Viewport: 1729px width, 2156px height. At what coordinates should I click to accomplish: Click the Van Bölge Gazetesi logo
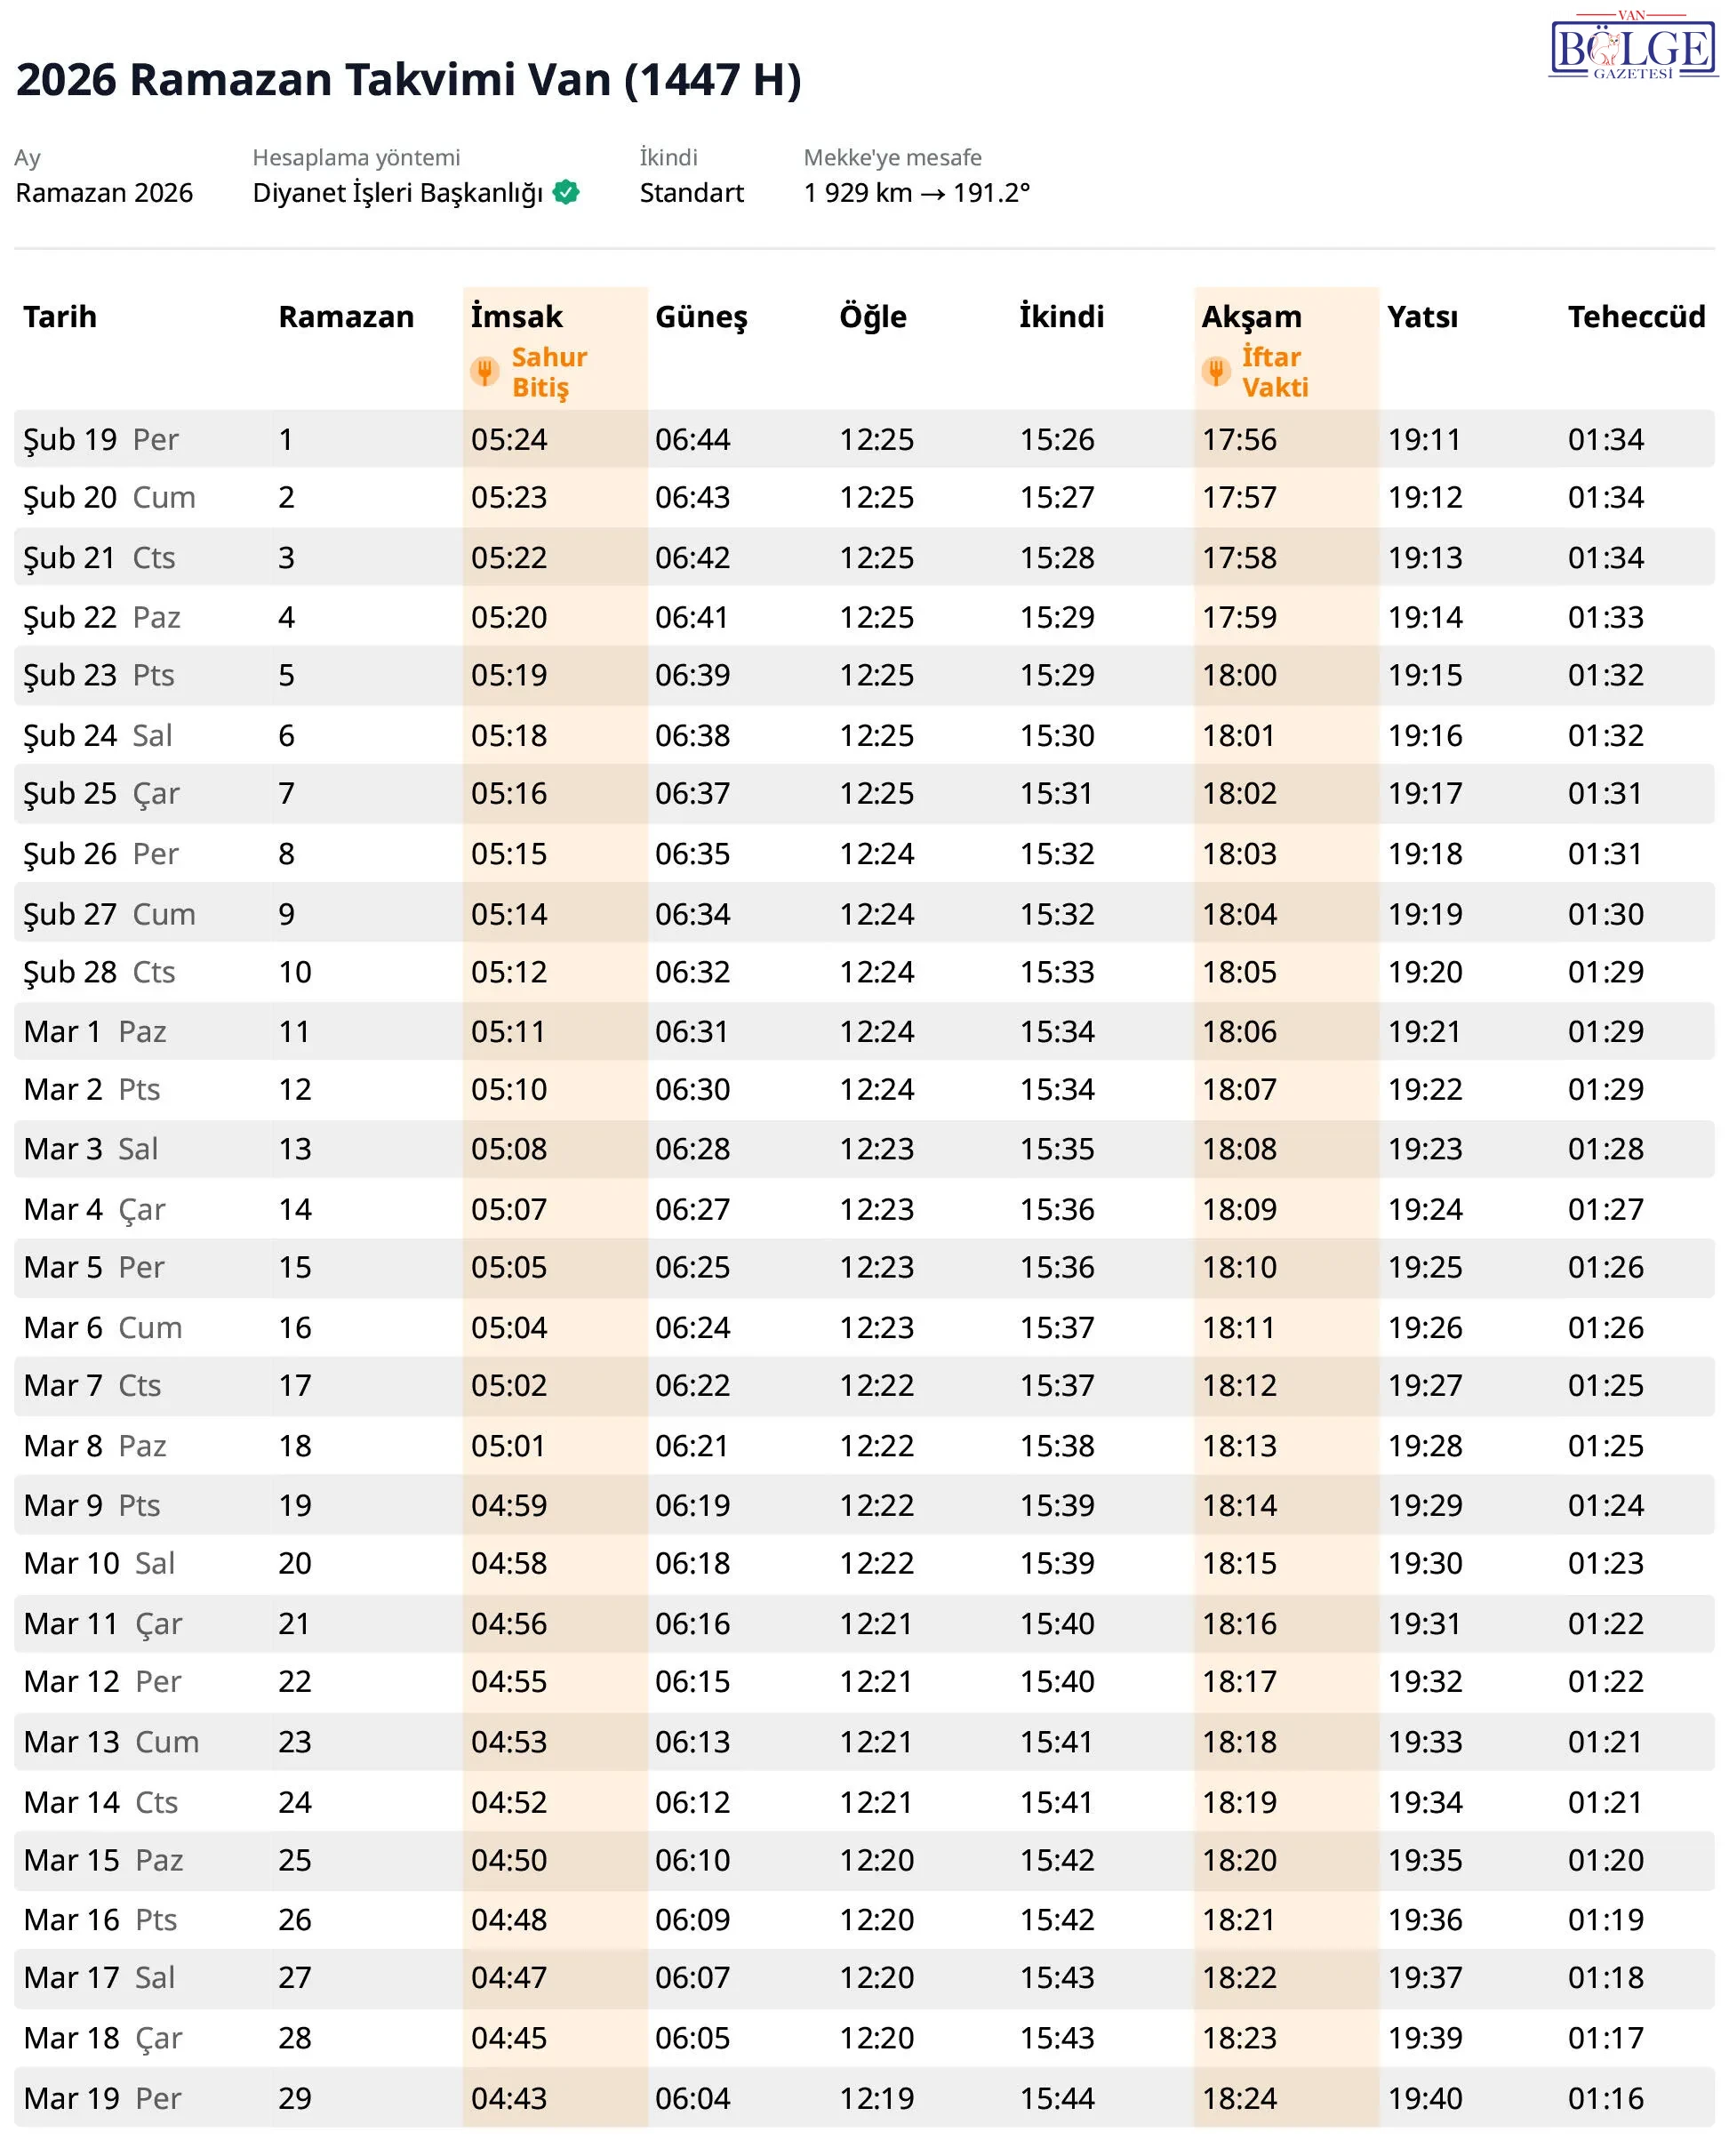1632,47
